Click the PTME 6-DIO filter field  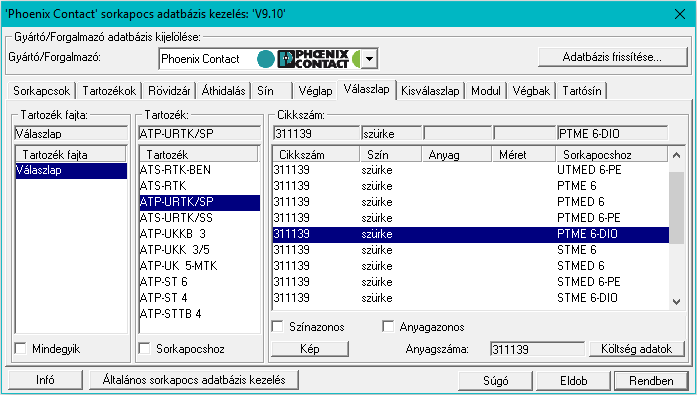[x=612, y=133]
